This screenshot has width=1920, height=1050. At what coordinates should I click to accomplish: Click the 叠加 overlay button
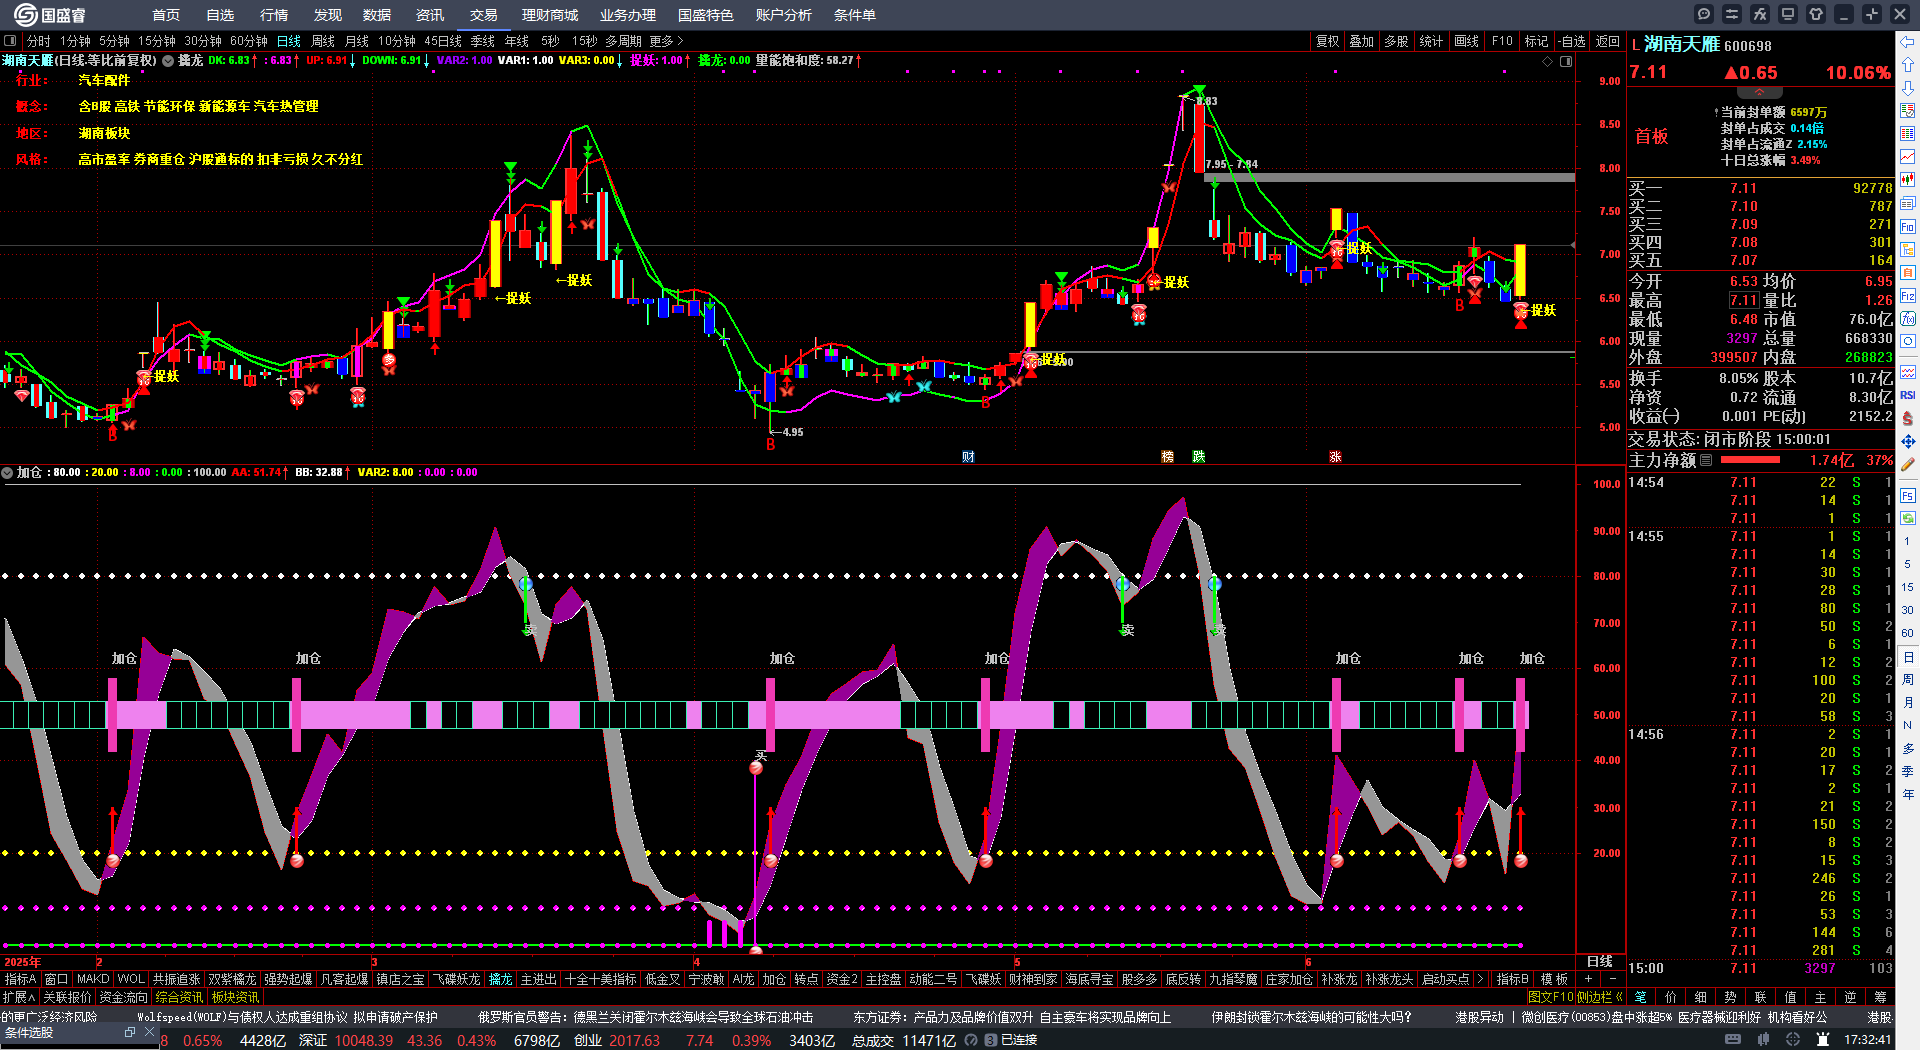click(1361, 41)
